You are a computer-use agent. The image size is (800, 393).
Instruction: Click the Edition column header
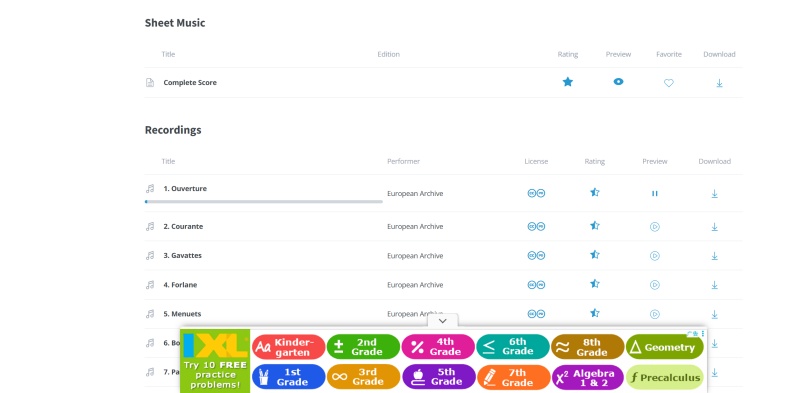388,54
